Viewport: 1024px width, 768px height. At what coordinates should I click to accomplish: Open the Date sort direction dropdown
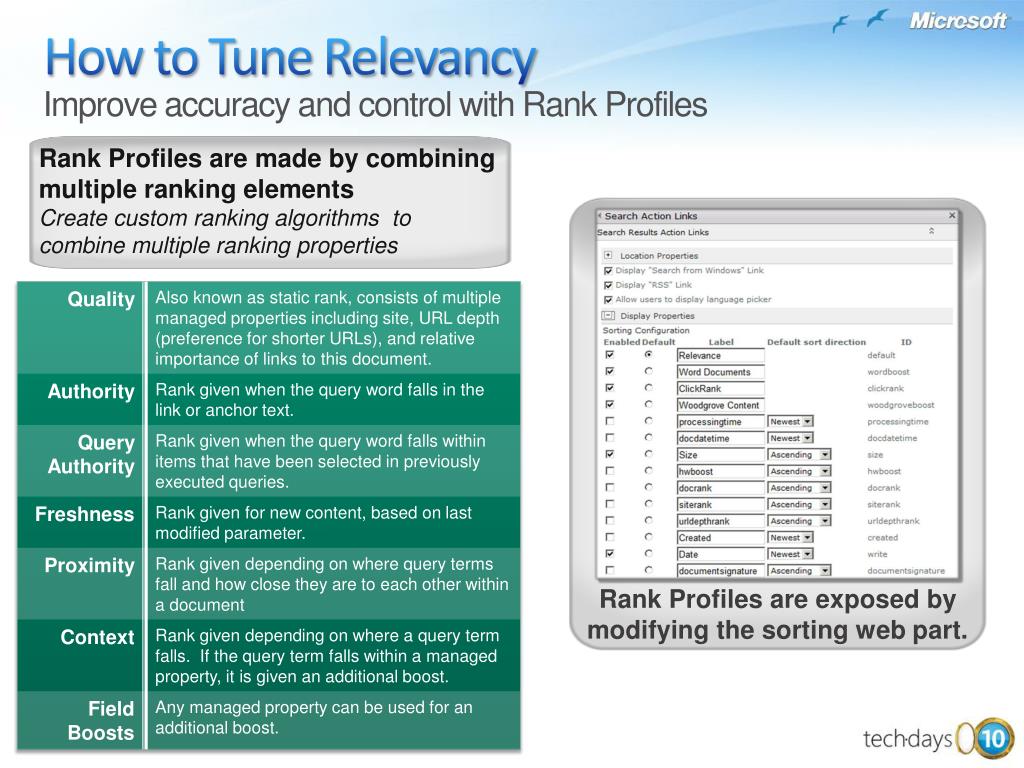pos(790,554)
